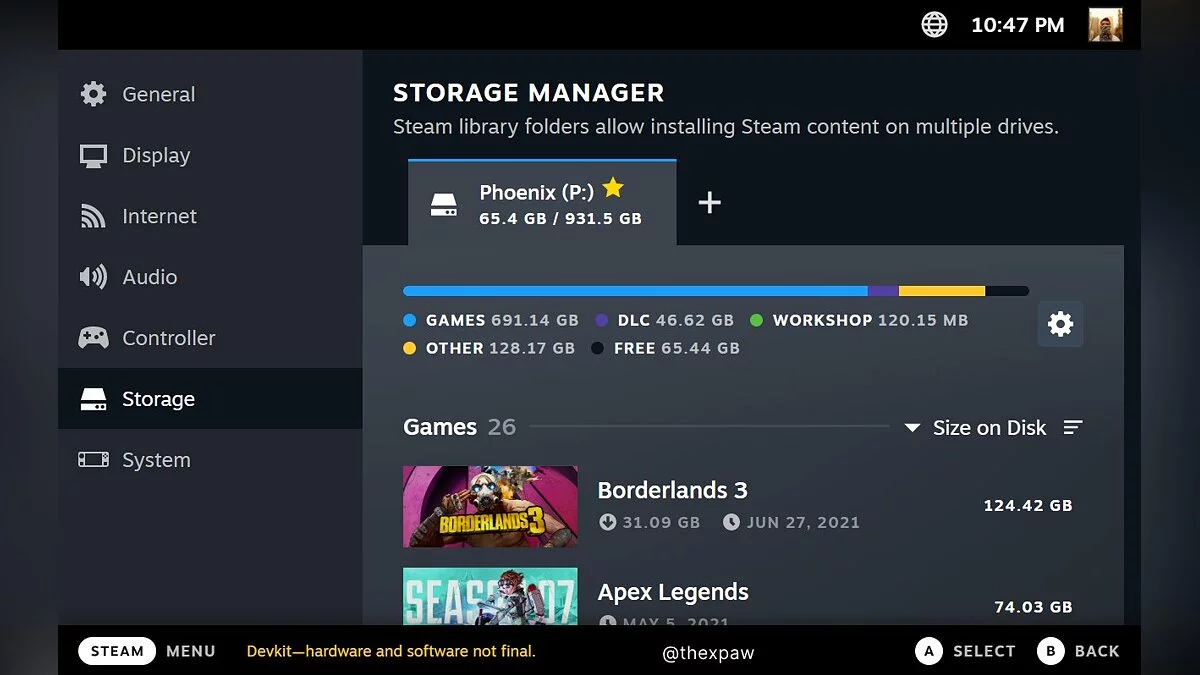This screenshot has width=1200, height=675.
Task: Click the Devkit hardware notice text
Action: coord(391,651)
